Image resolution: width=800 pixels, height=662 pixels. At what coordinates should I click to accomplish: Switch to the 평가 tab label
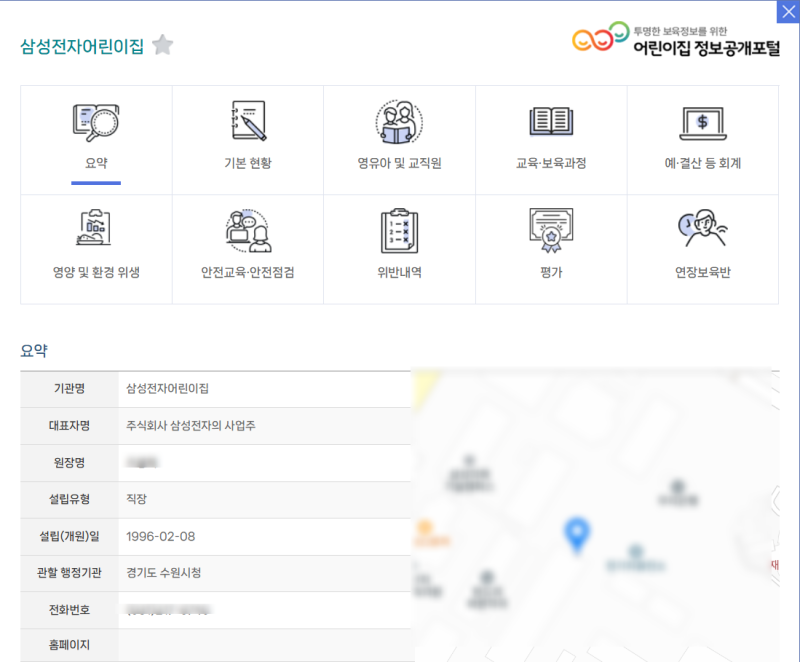[551, 272]
